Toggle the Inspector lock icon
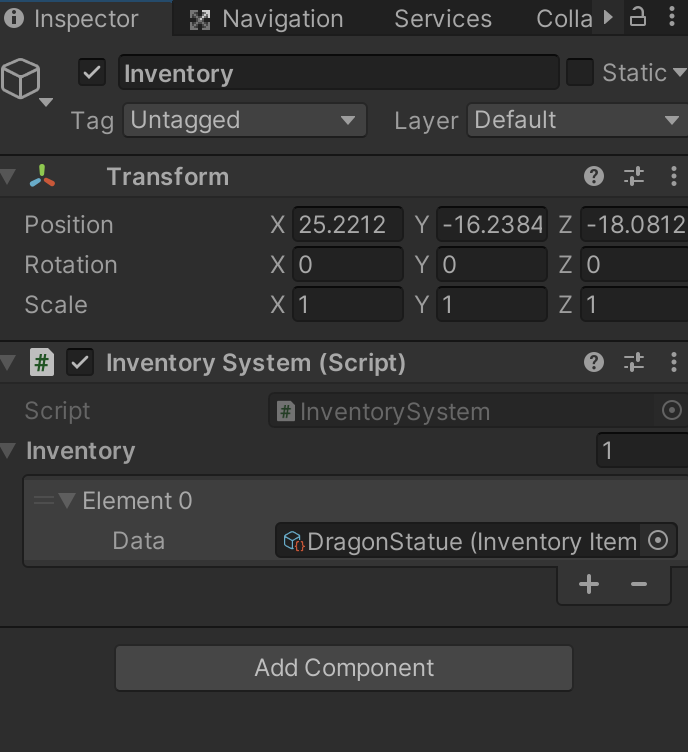 tap(638, 18)
